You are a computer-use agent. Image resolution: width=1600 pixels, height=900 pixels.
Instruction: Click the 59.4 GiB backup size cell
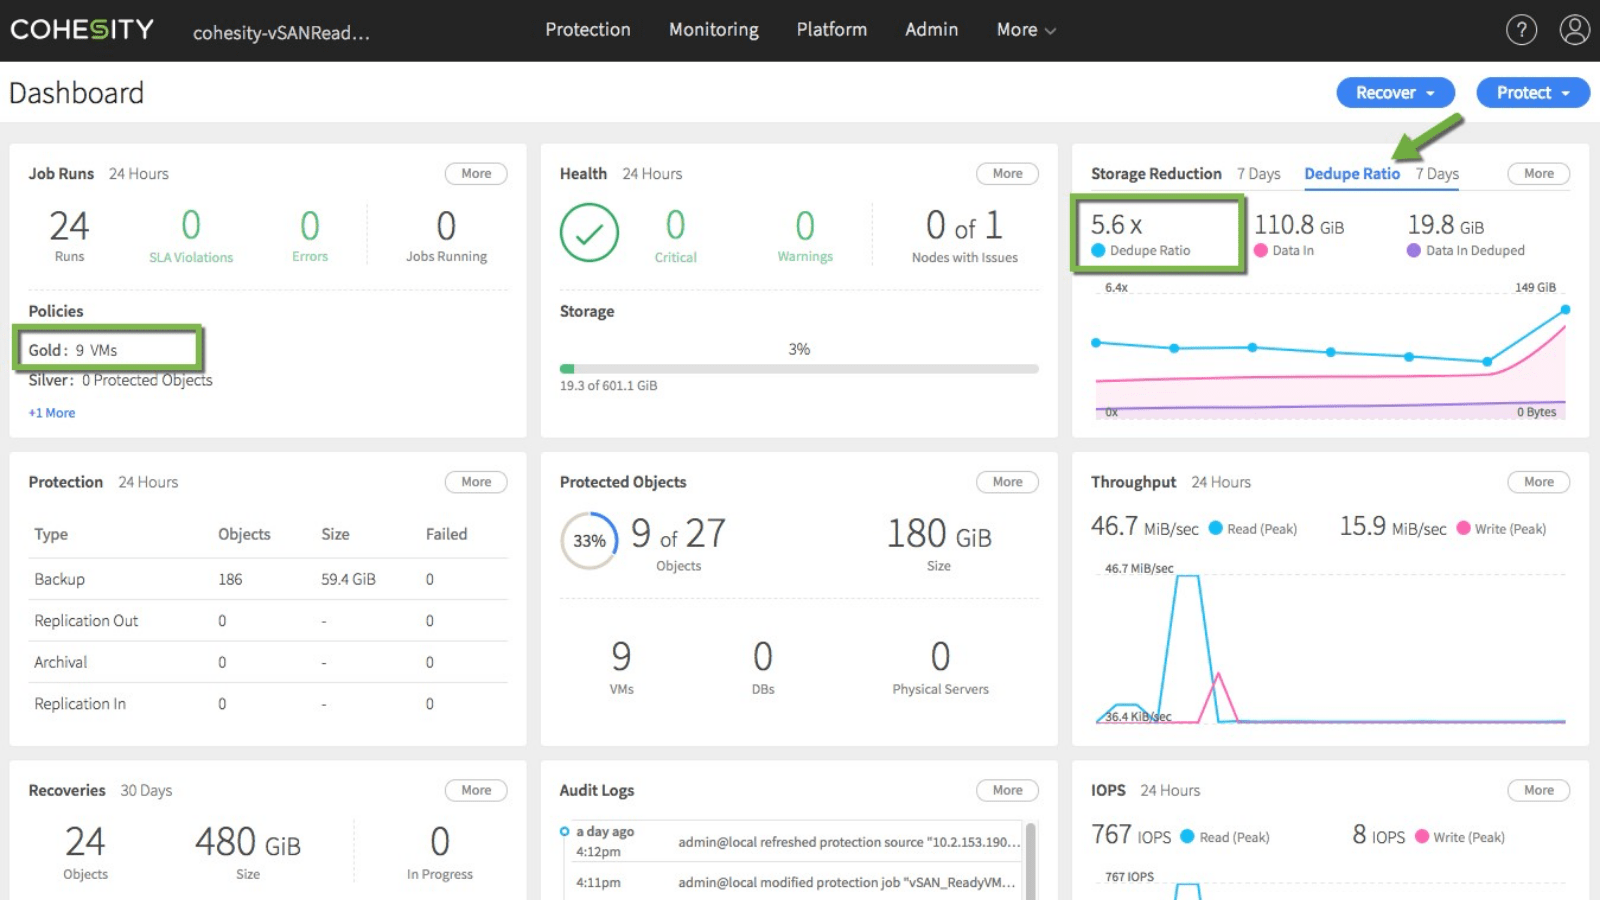pyautogui.click(x=348, y=579)
